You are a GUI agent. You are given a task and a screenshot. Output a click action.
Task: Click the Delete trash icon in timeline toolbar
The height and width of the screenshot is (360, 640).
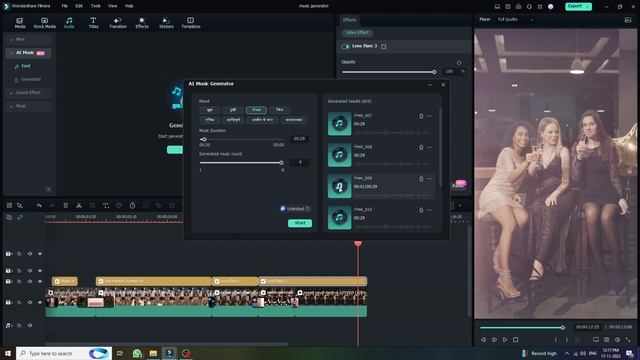click(x=65, y=205)
